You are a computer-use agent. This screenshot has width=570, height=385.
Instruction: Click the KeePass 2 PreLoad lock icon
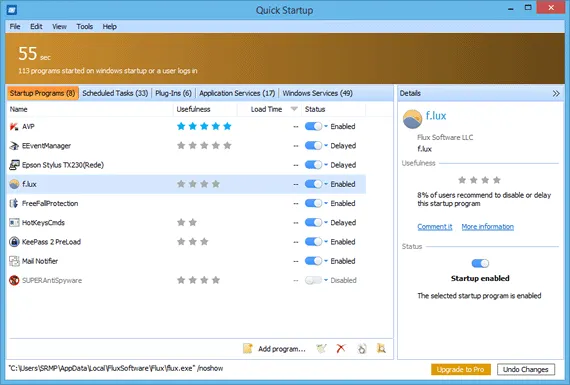(x=14, y=242)
